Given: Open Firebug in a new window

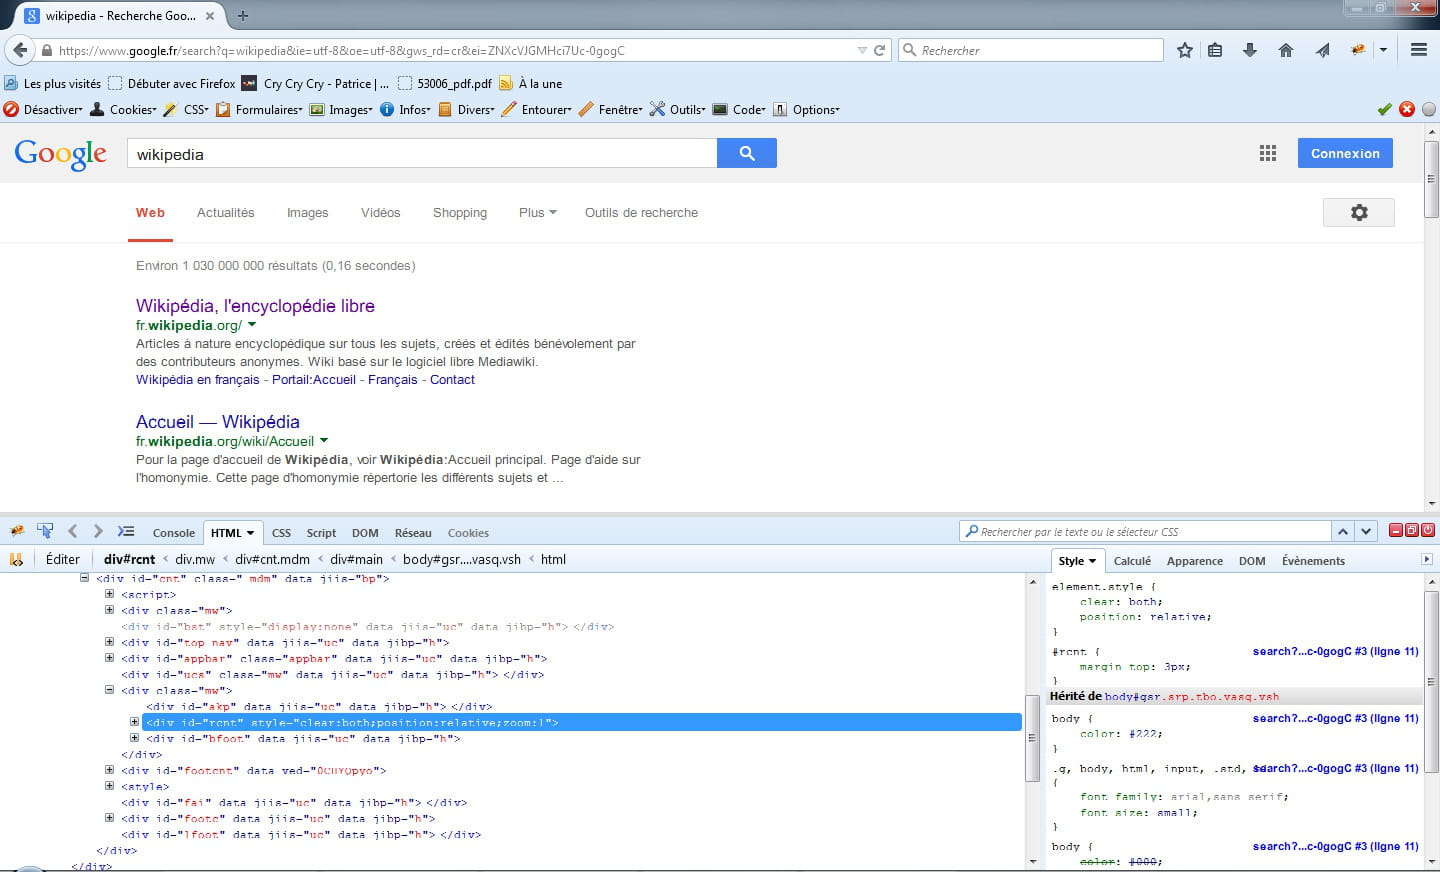Looking at the screenshot, I should [x=1412, y=531].
